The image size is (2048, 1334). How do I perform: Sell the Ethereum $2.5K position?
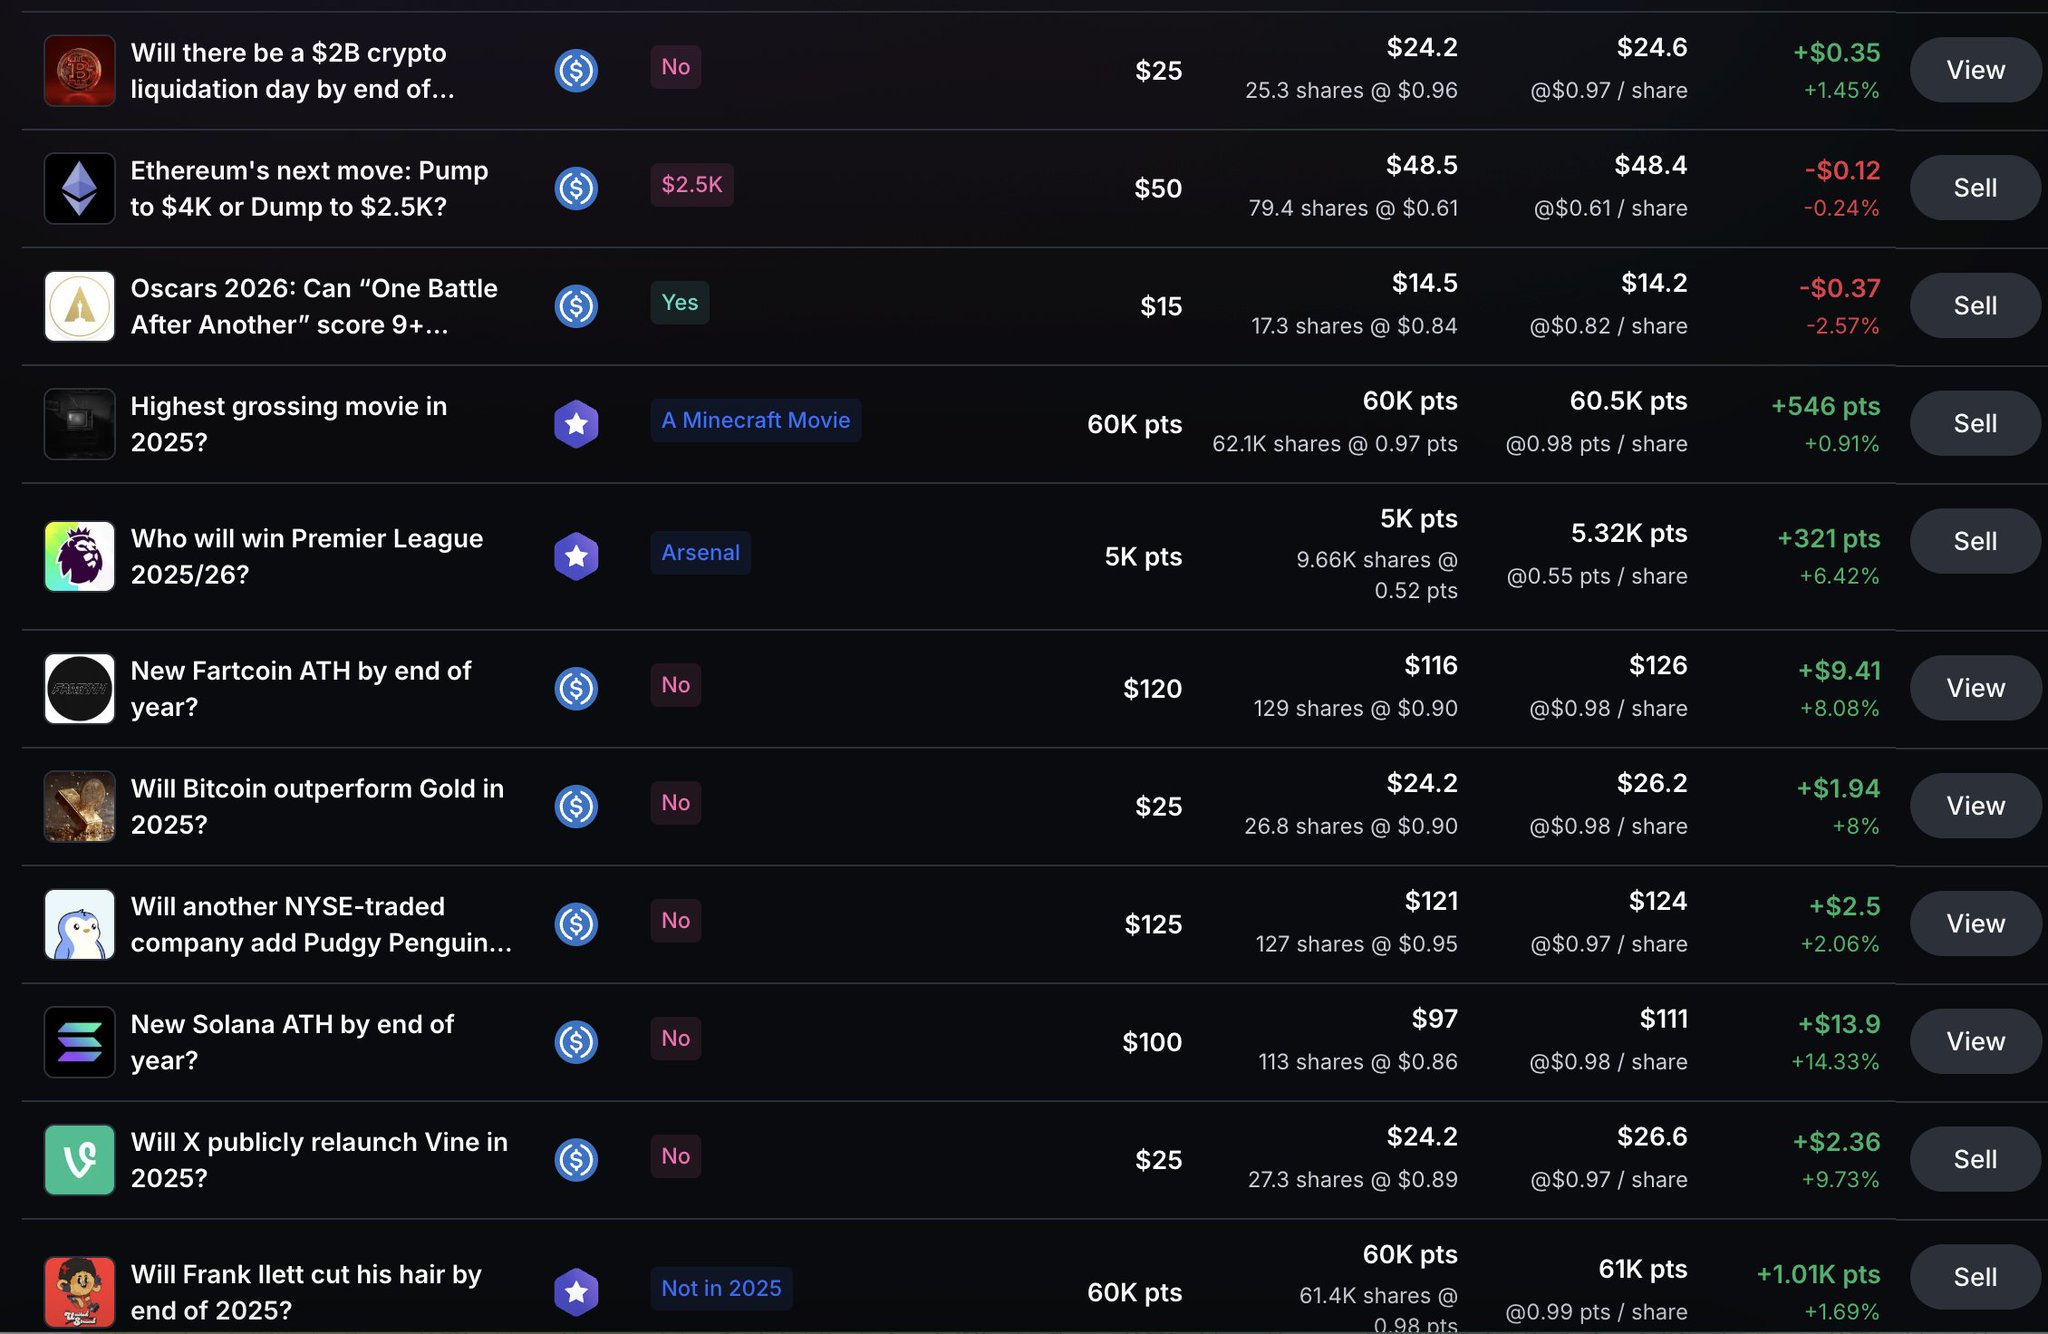[x=1974, y=188]
